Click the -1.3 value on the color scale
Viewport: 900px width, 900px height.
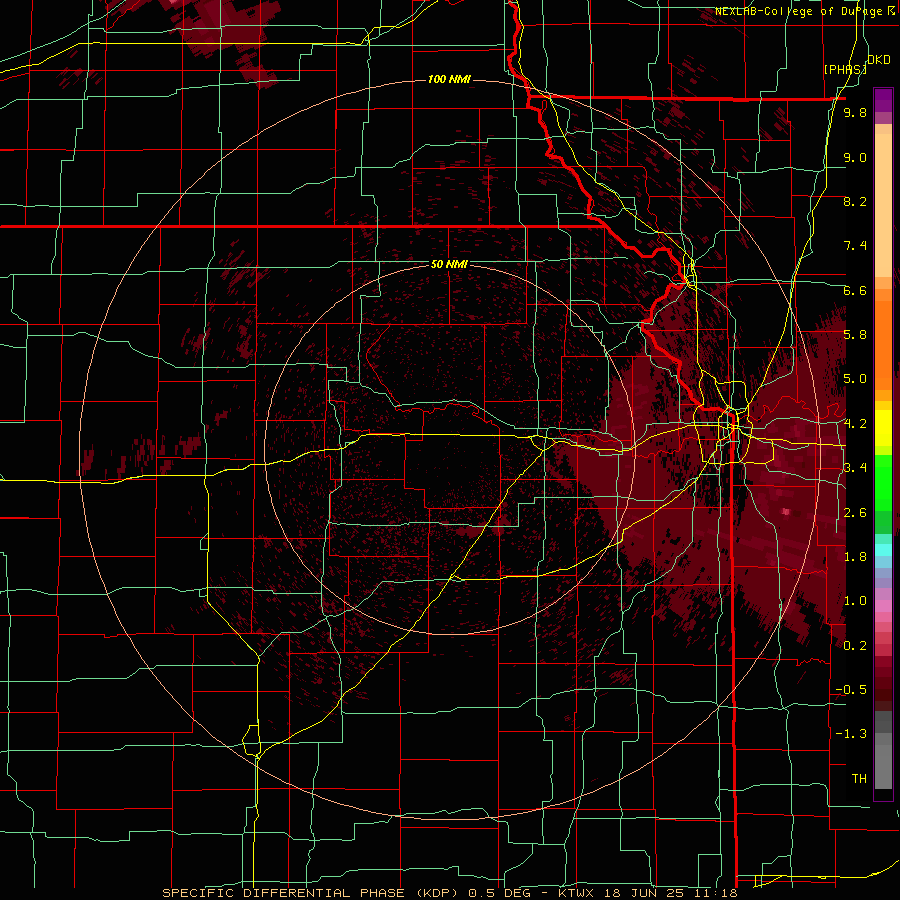[851, 734]
